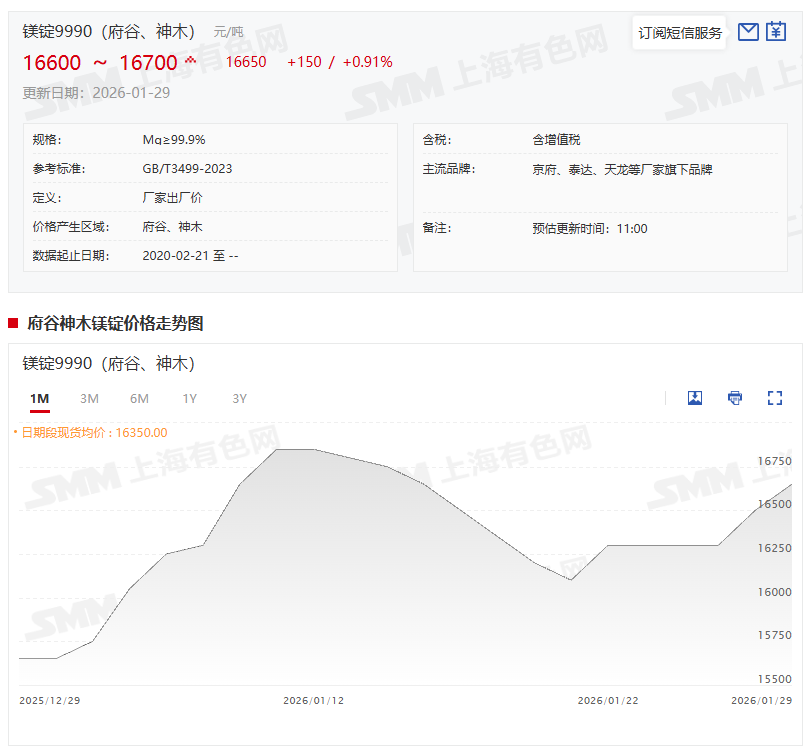Toggle the 日期段现货均价 legend marker
This screenshot has width=805, height=750.
tap(15, 433)
